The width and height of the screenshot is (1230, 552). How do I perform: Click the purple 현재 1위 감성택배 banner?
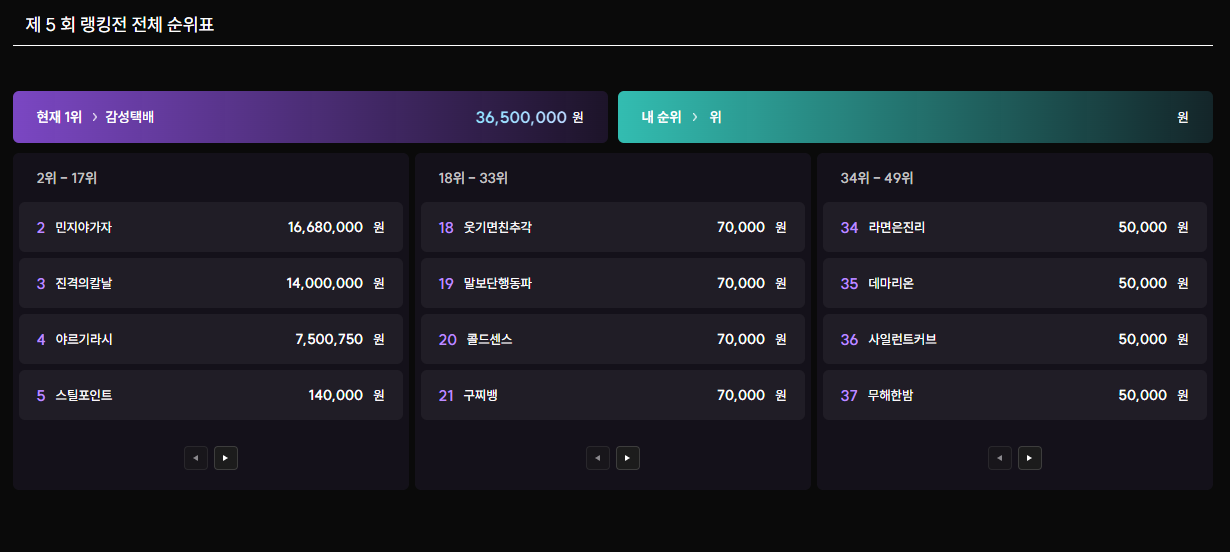click(310, 117)
